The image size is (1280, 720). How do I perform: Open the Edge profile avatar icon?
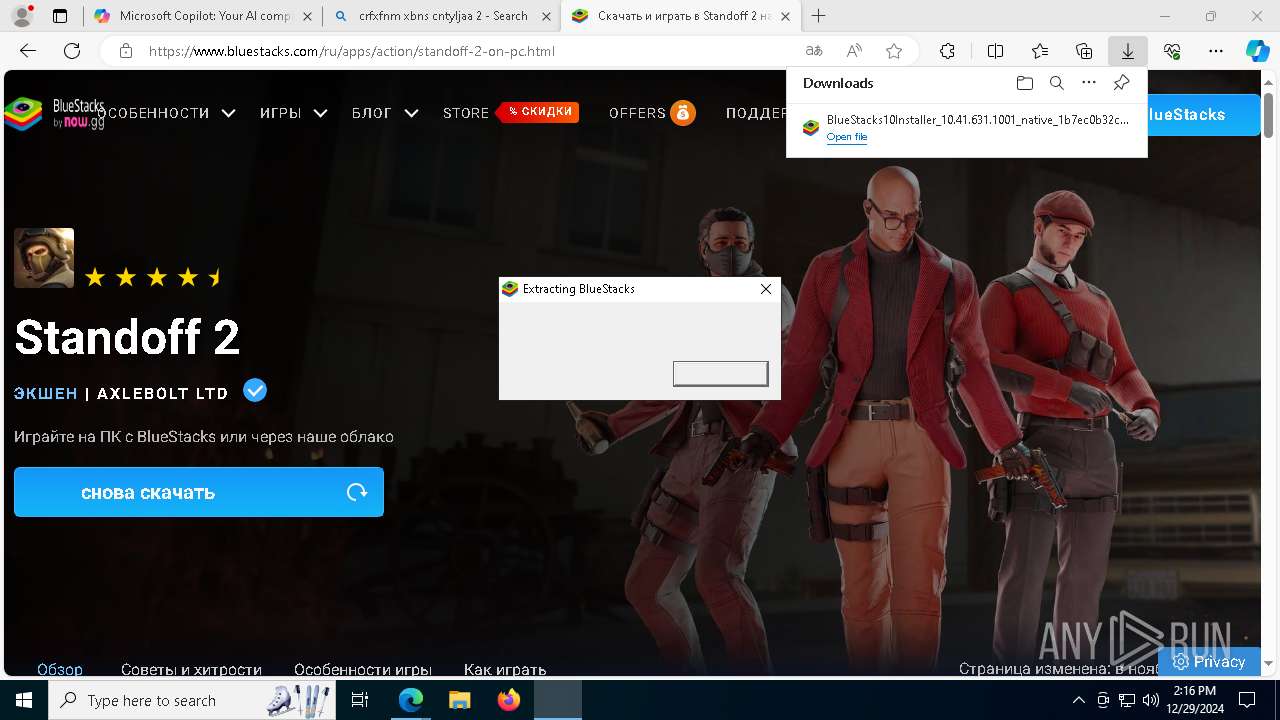point(22,16)
